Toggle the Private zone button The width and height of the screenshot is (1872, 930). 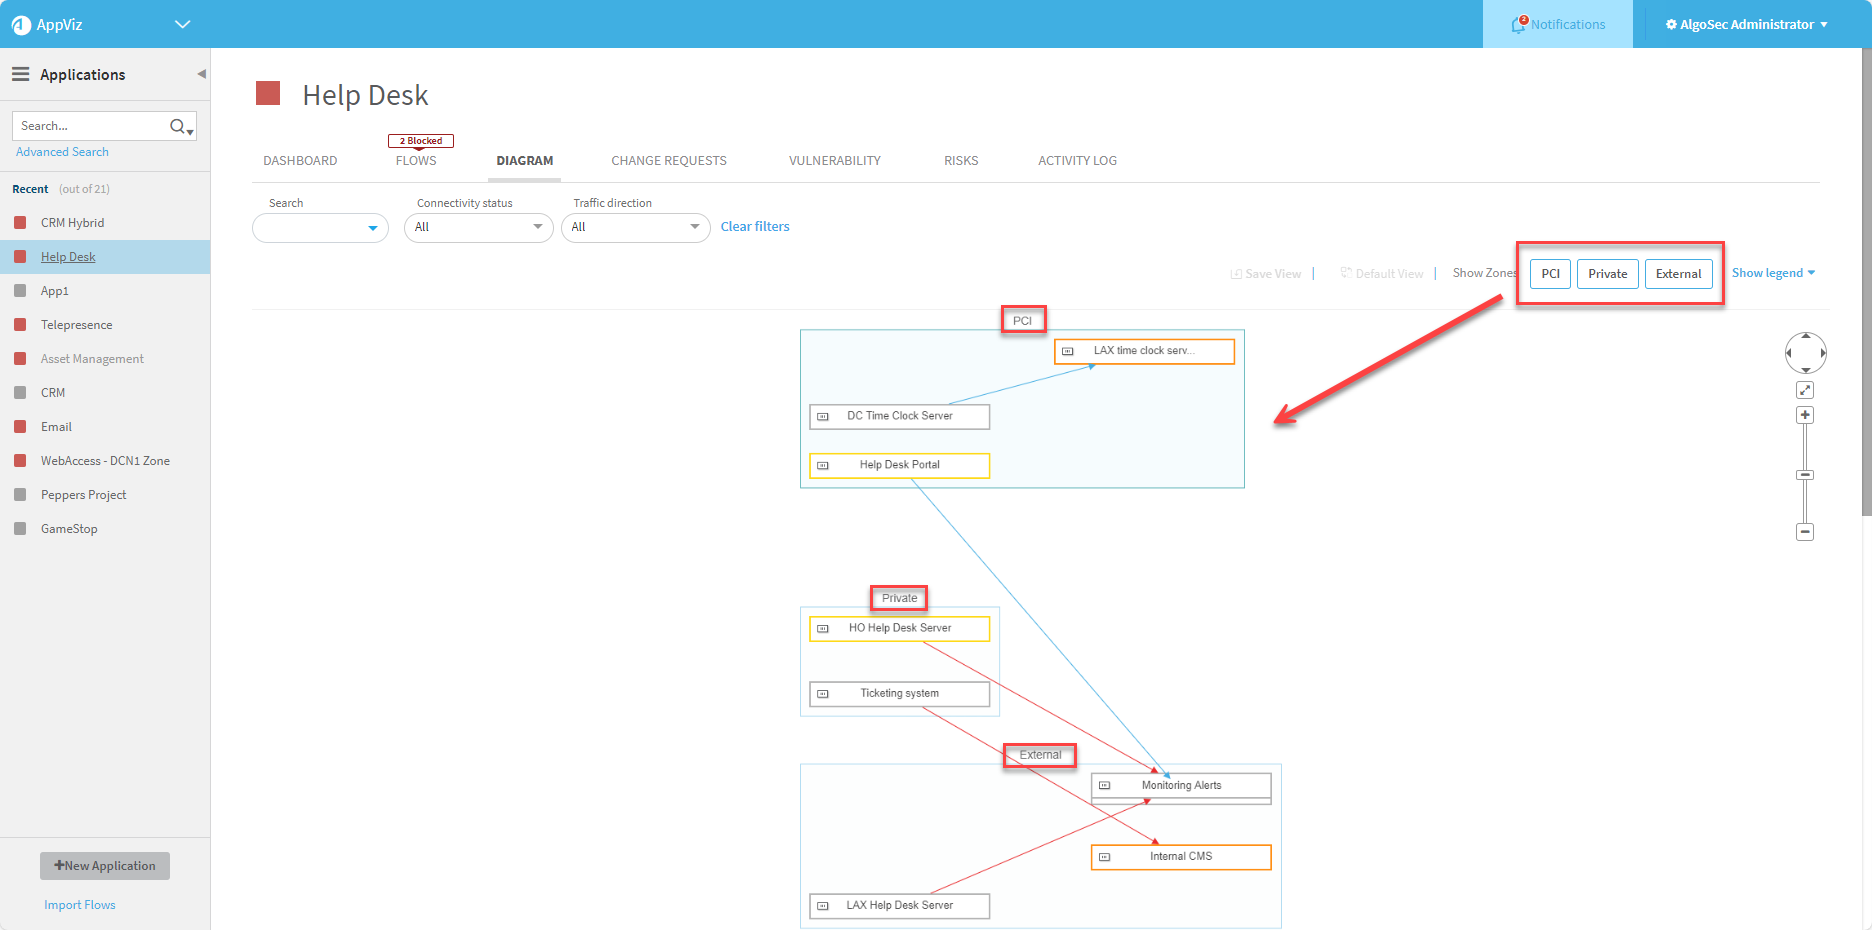tap(1607, 274)
